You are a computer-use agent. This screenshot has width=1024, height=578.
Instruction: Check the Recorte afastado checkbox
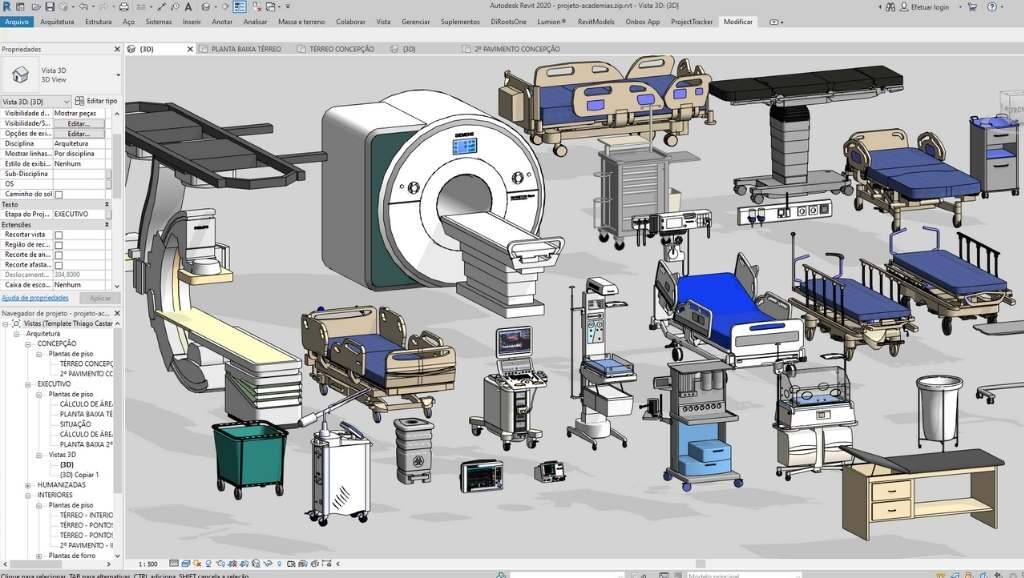tap(59, 265)
